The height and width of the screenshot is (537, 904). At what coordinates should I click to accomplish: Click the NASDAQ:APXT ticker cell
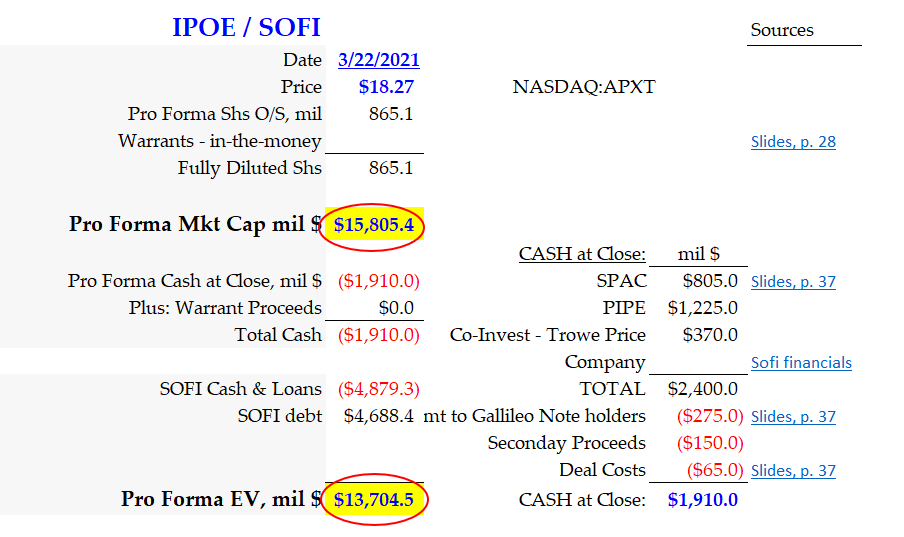click(583, 87)
